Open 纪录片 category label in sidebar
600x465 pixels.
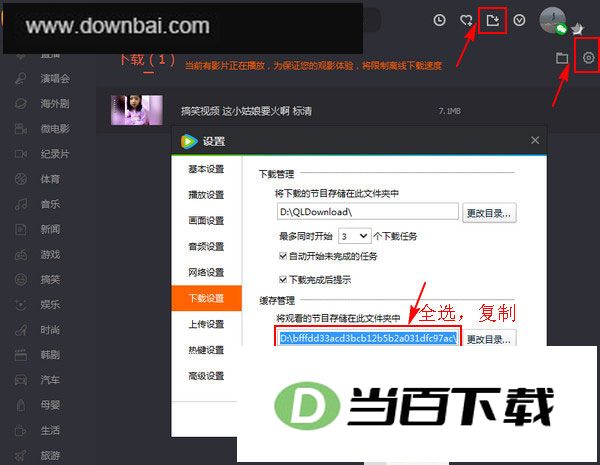point(55,154)
